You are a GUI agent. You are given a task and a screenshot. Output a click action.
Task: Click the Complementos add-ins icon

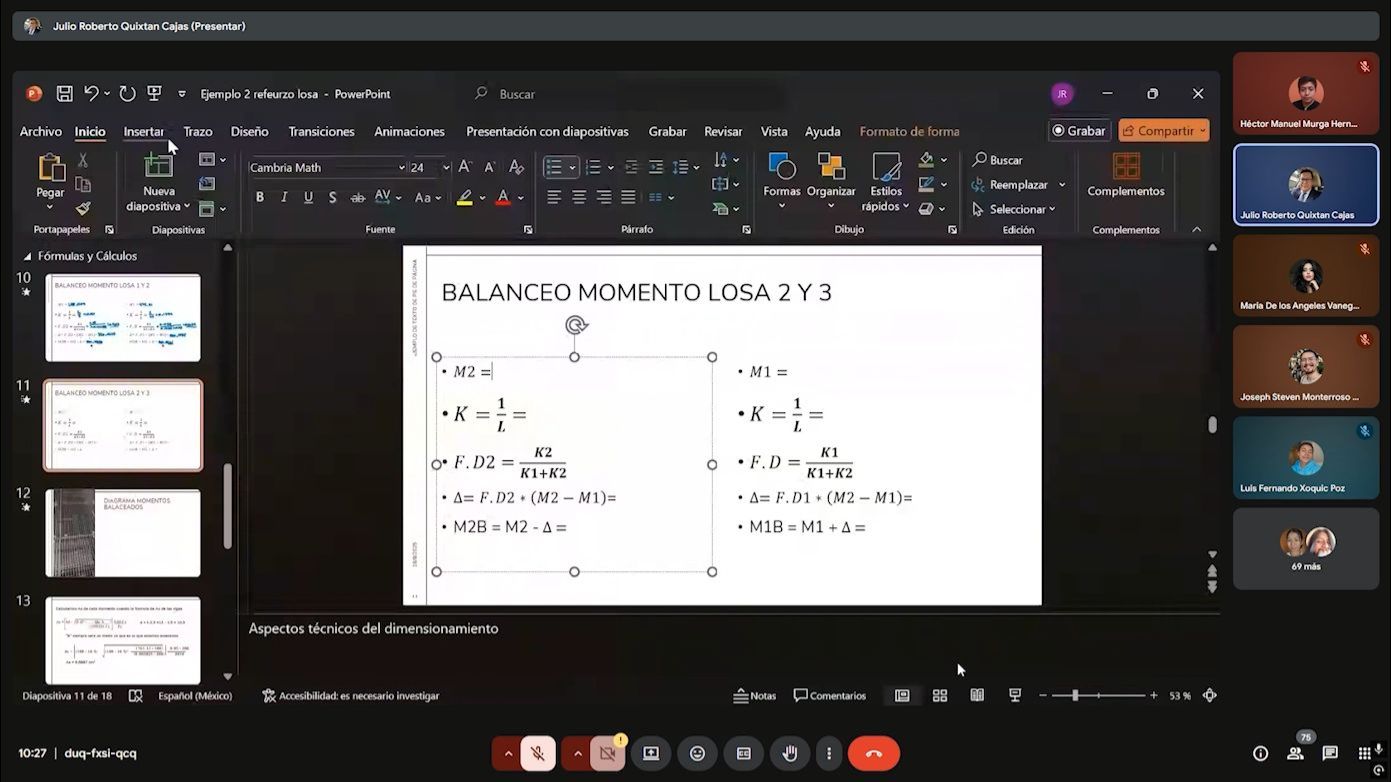tap(1126, 166)
